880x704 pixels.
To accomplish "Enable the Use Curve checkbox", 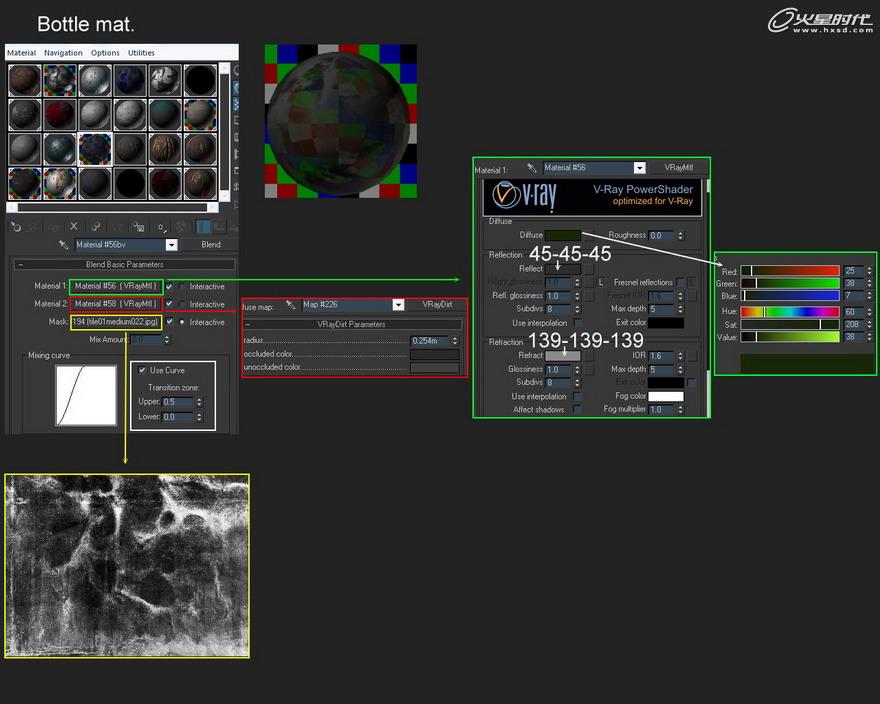I will [x=142, y=371].
